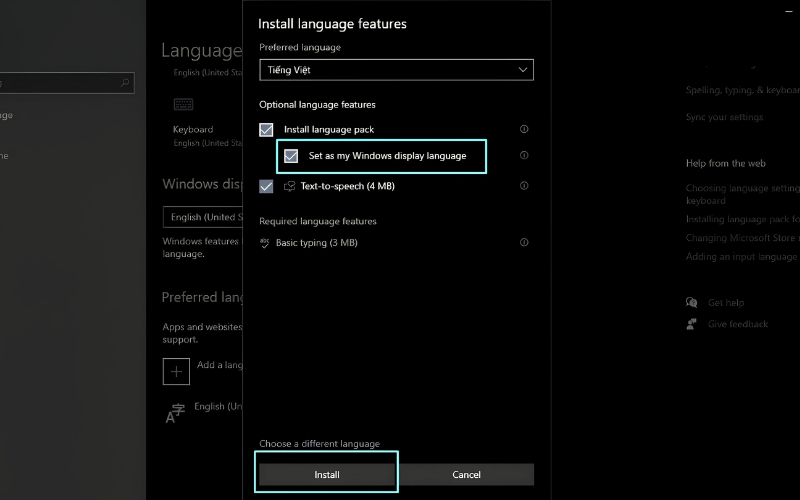This screenshot has width=800, height=500.
Task: Open Choosing language settings help link
Action: click(x=743, y=194)
